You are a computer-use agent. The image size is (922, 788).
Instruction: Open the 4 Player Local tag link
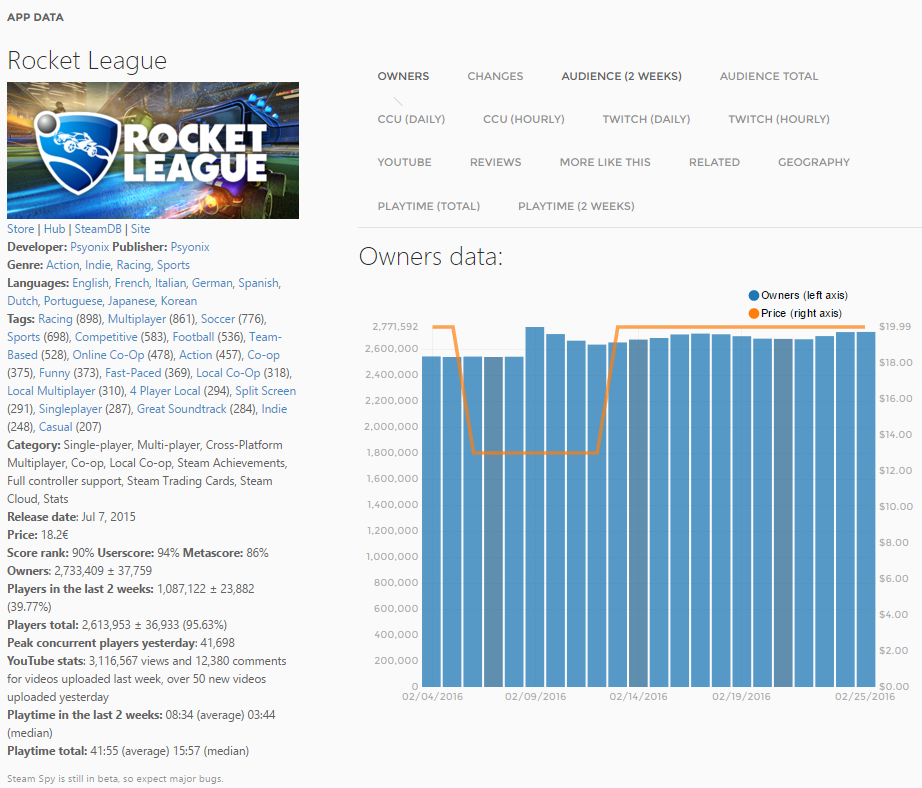(165, 391)
